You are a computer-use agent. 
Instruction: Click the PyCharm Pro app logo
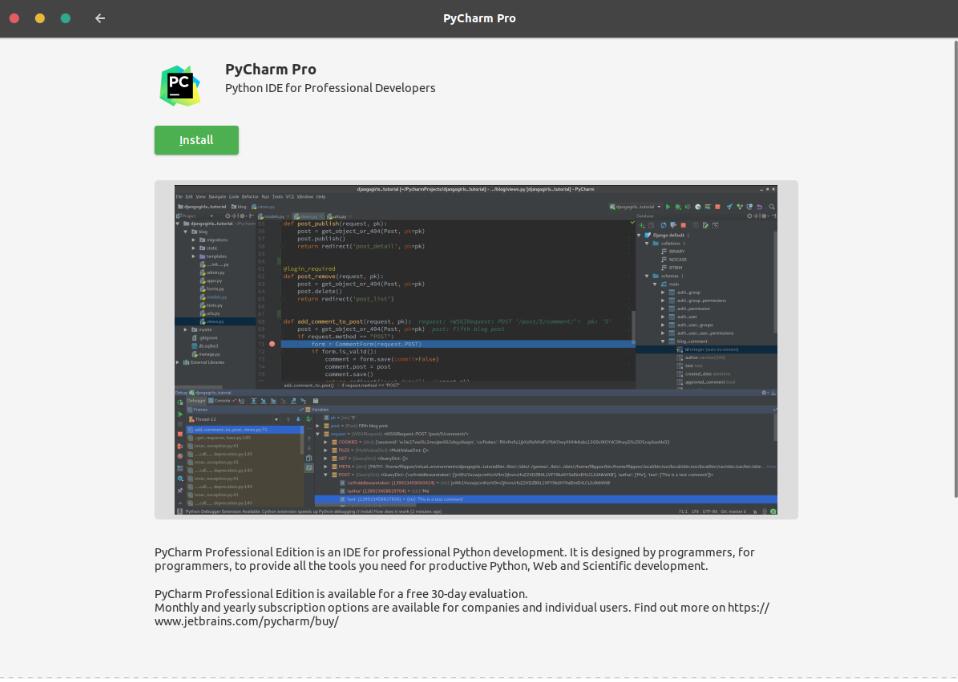coord(180,86)
